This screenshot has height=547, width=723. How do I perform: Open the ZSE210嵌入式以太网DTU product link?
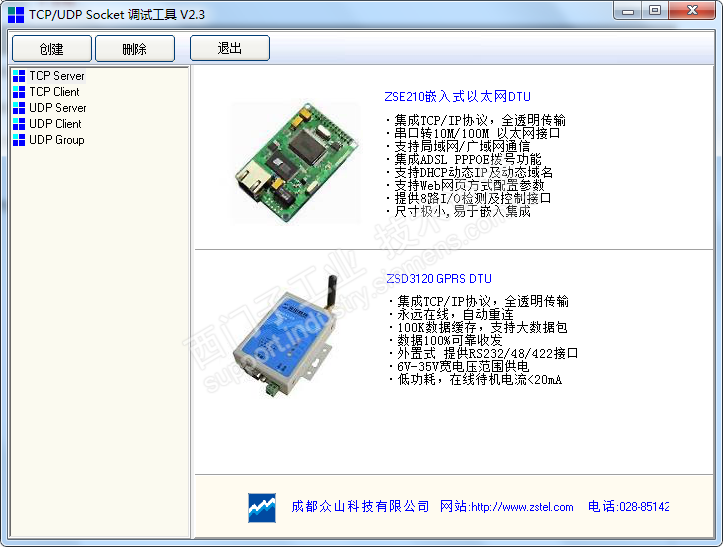(x=457, y=96)
